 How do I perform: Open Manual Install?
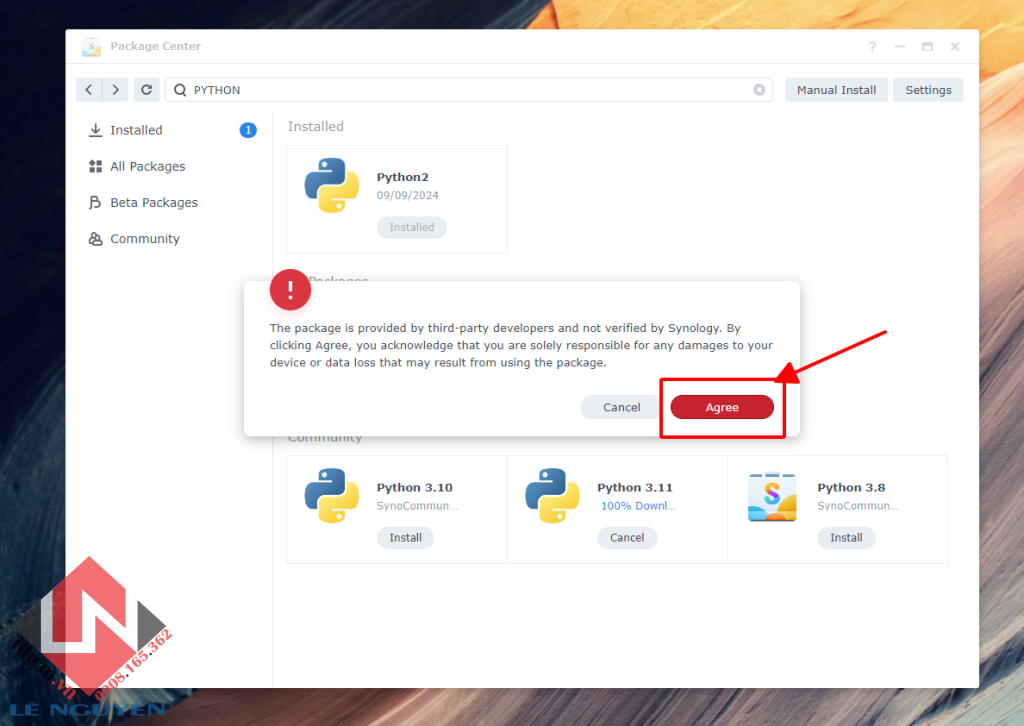[836, 90]
